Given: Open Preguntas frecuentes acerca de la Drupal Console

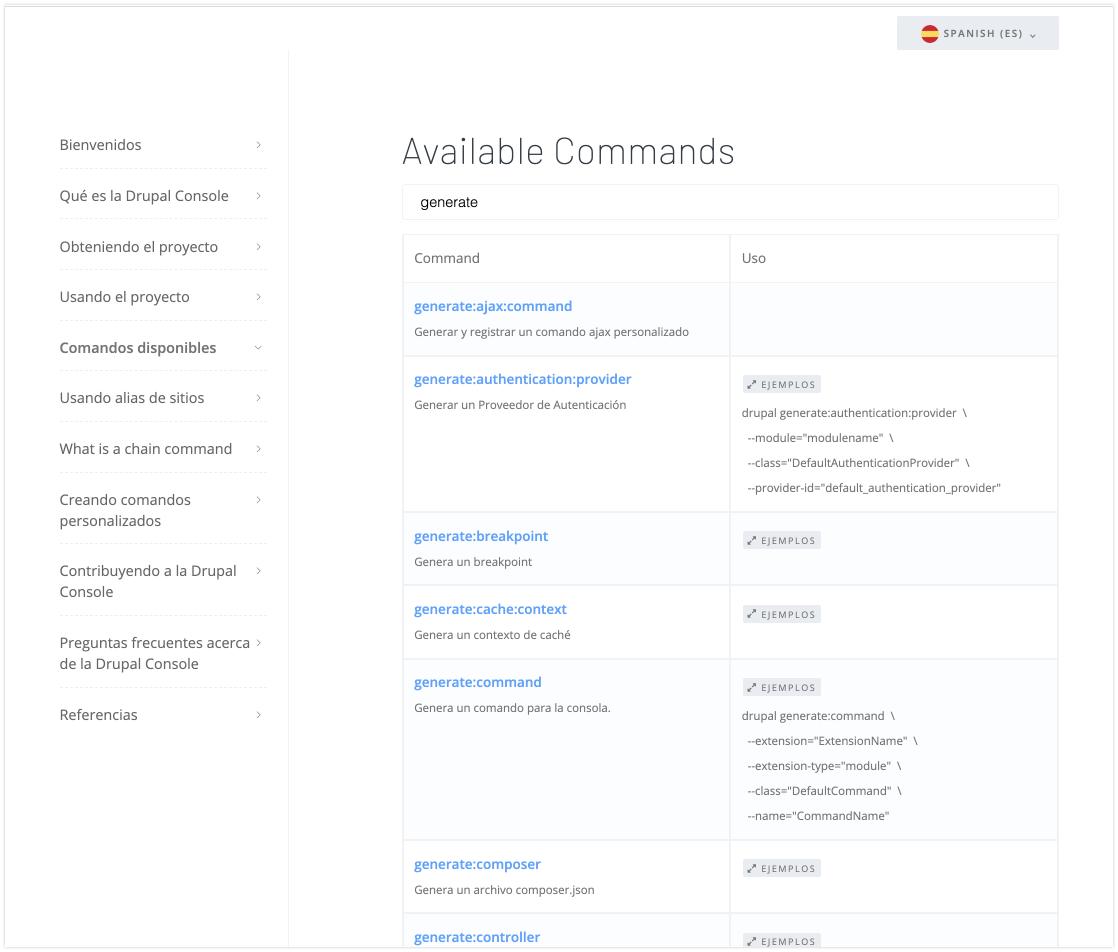Looking at the screenshot, I should (155, 653).
